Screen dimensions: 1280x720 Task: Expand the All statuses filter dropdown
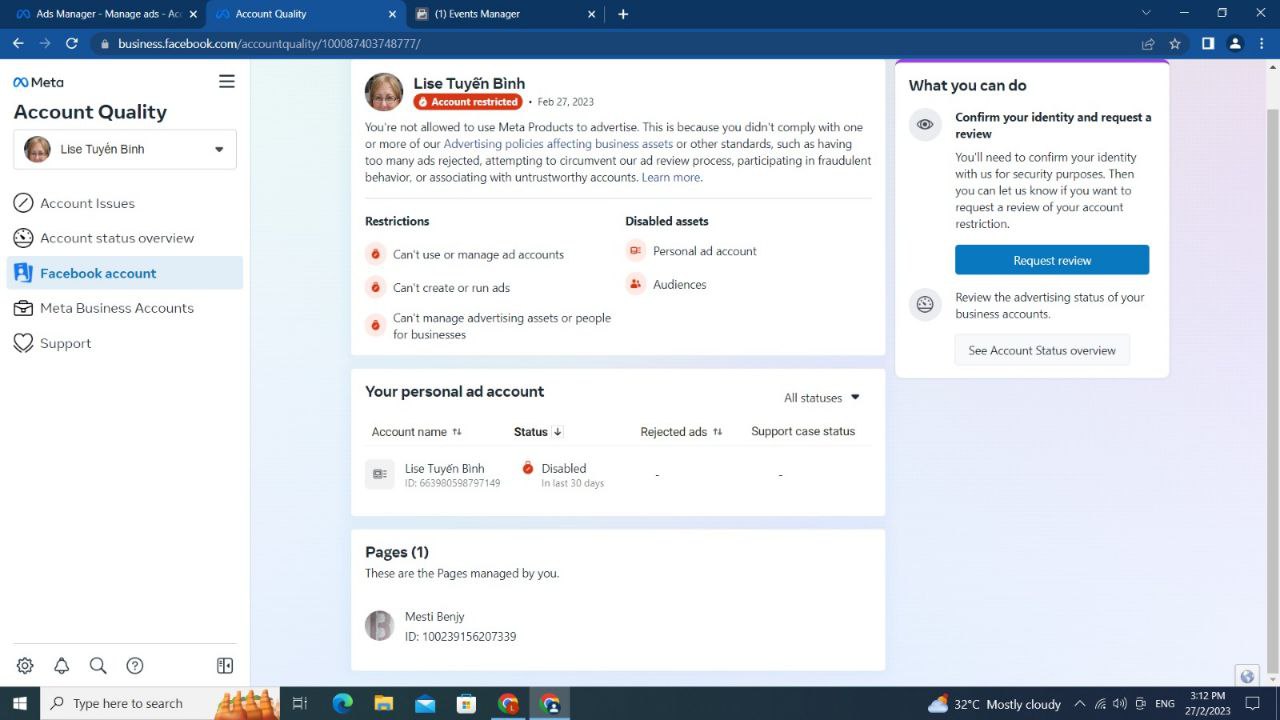[821, 398]
